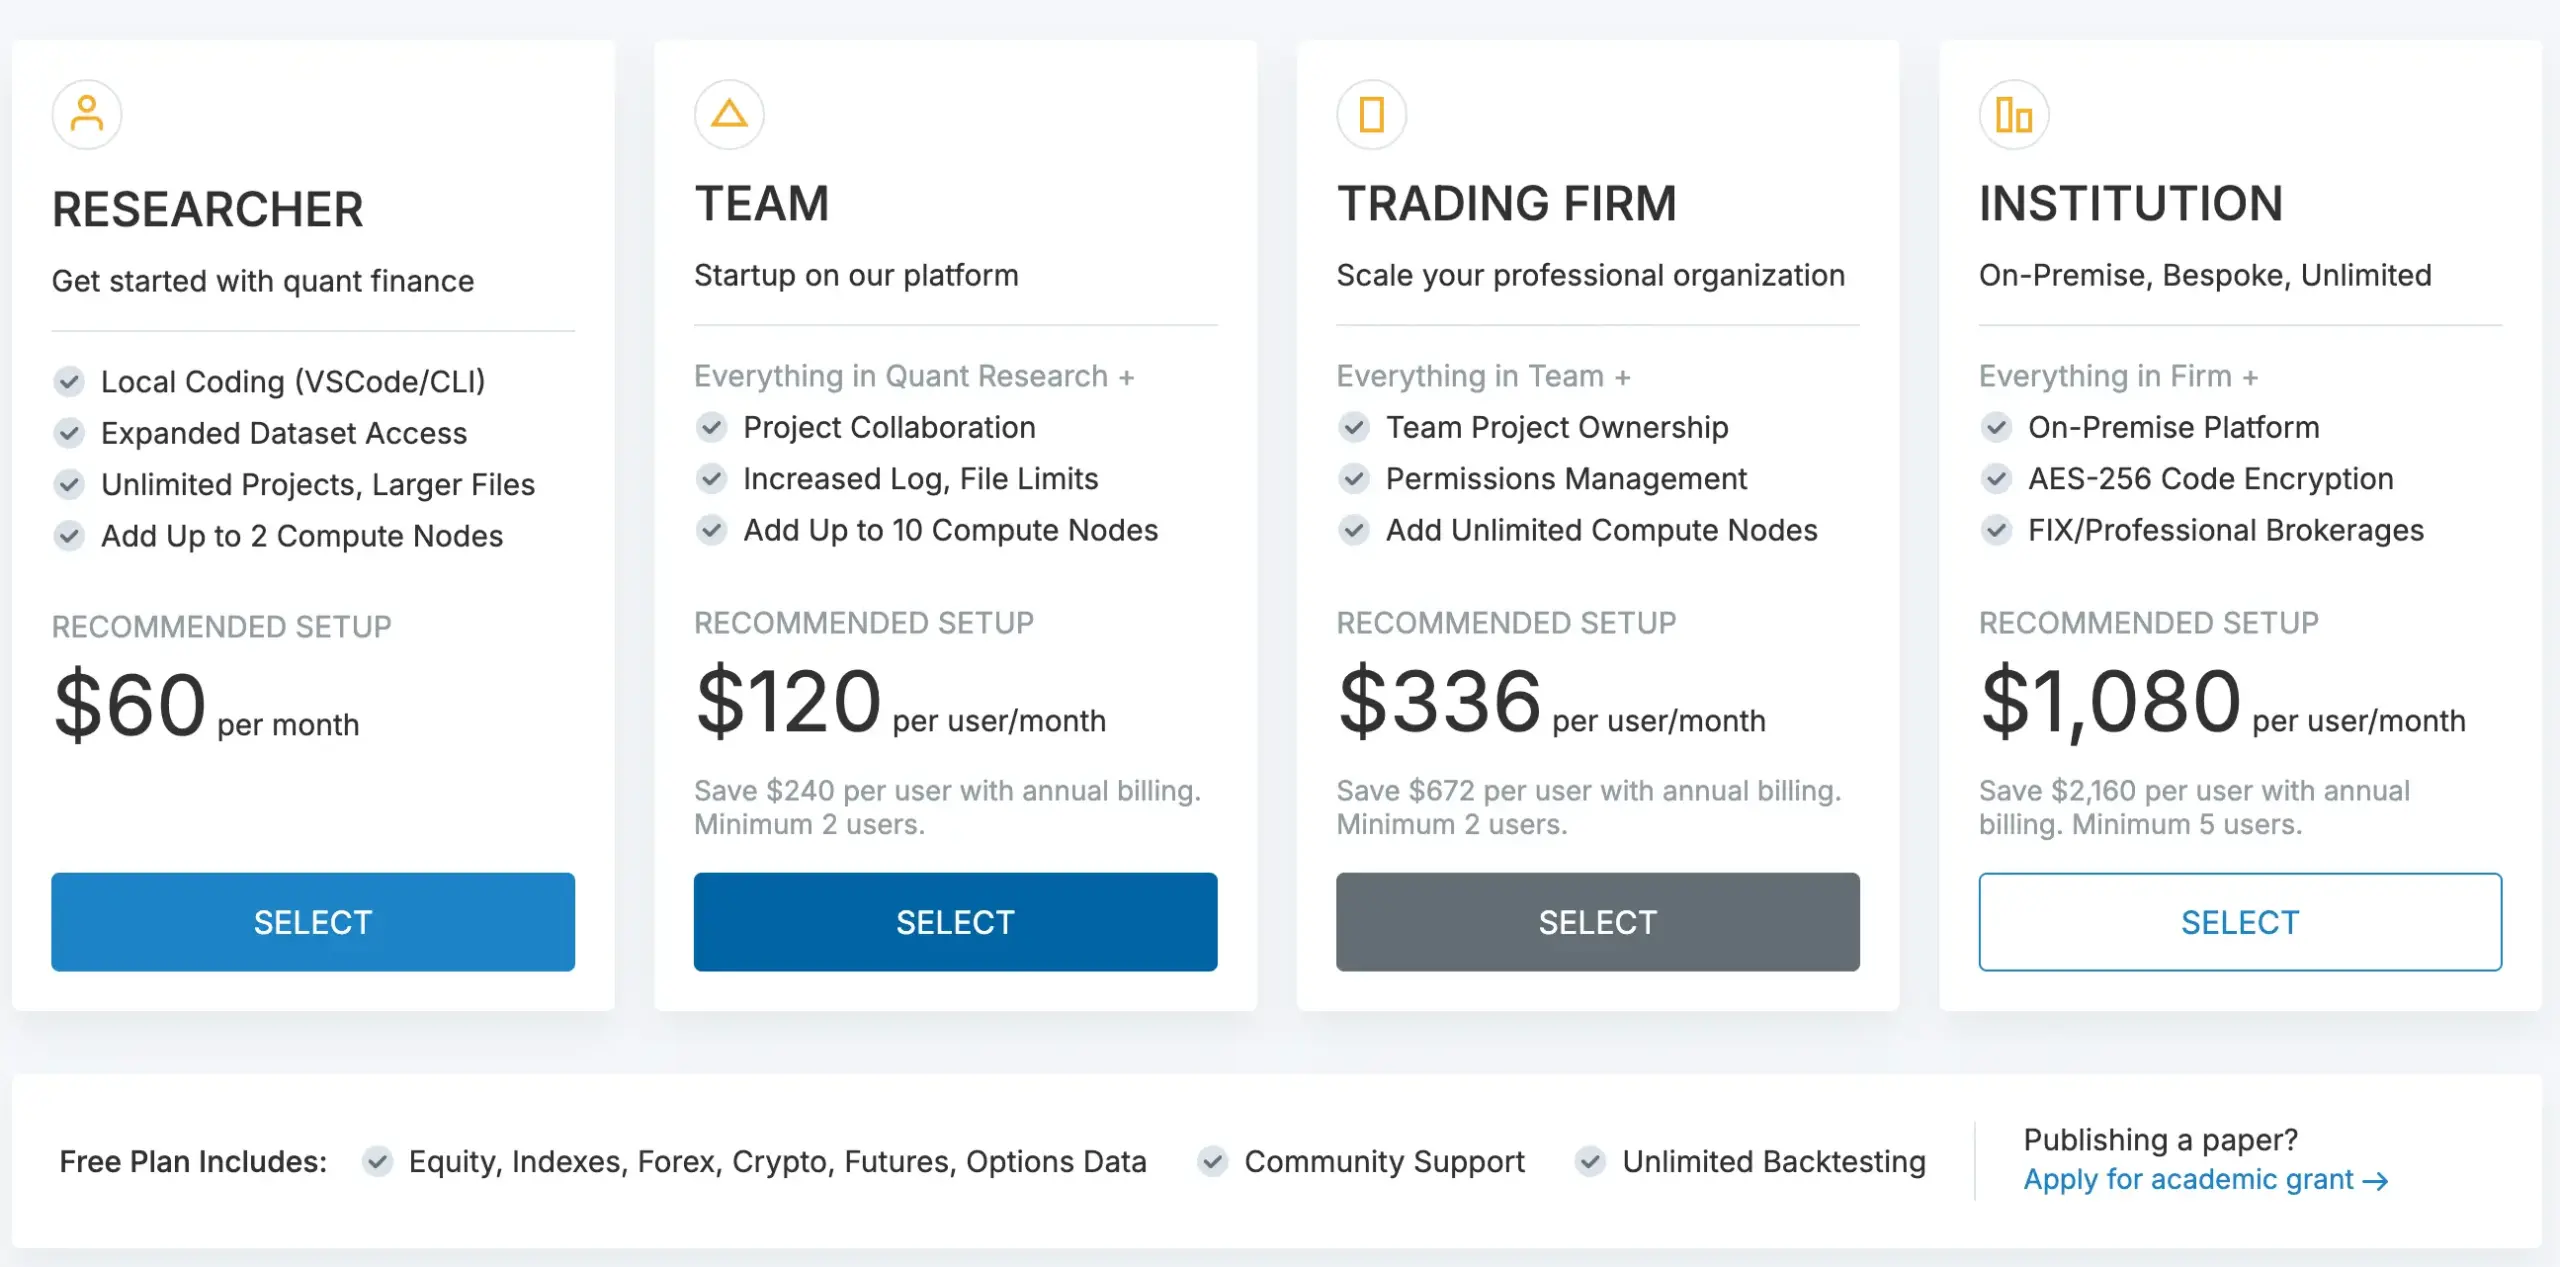Select the Team plan button

[955, 921]
